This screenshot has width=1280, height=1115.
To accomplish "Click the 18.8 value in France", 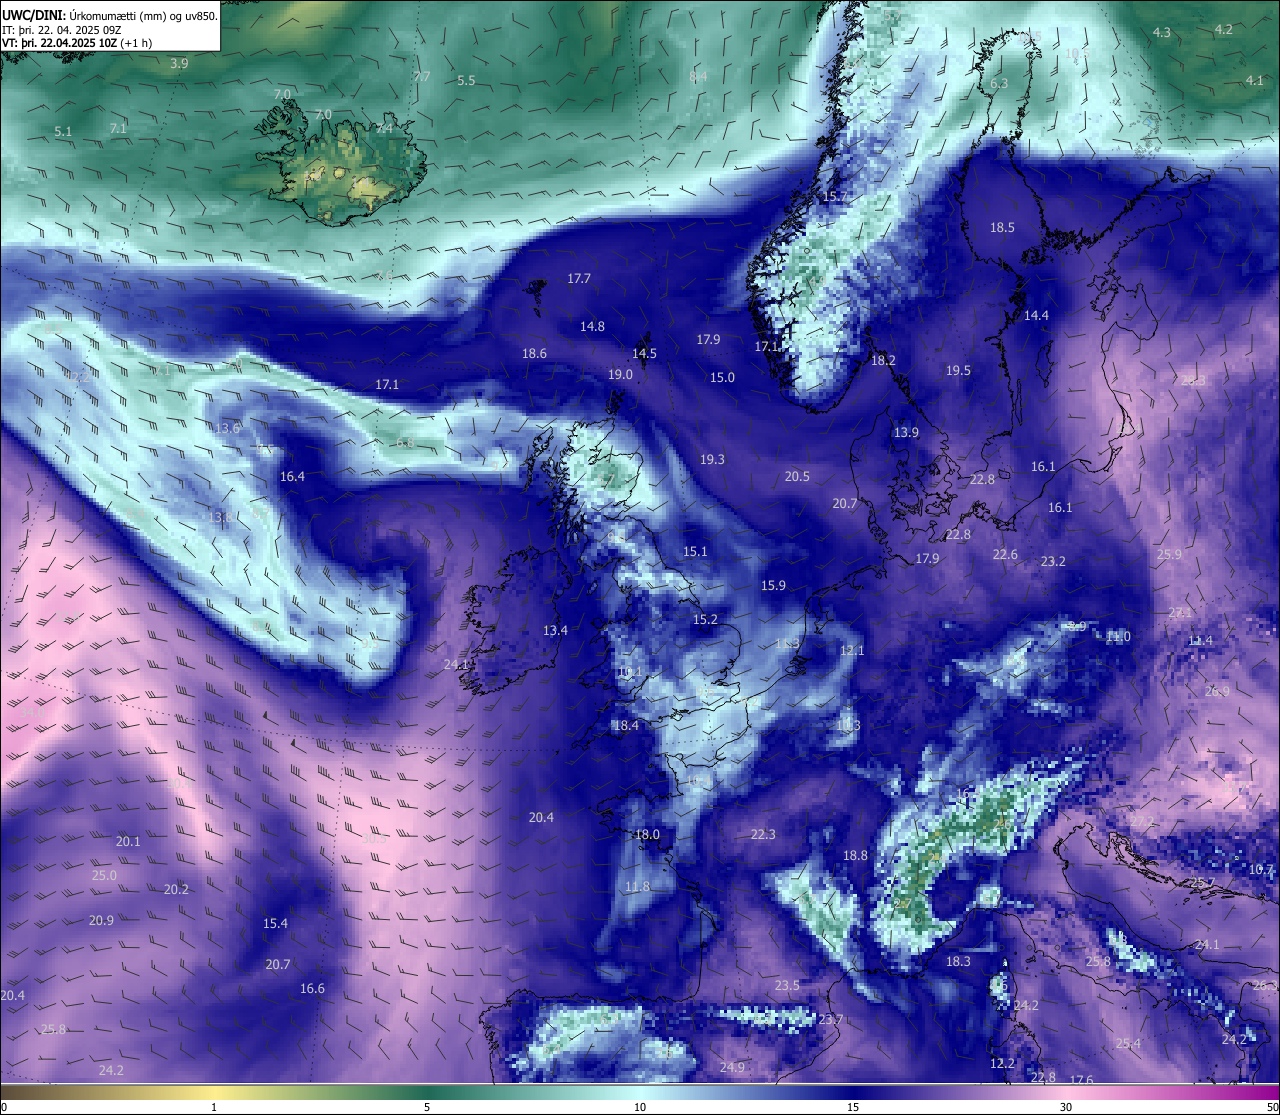I will [855, 856].
